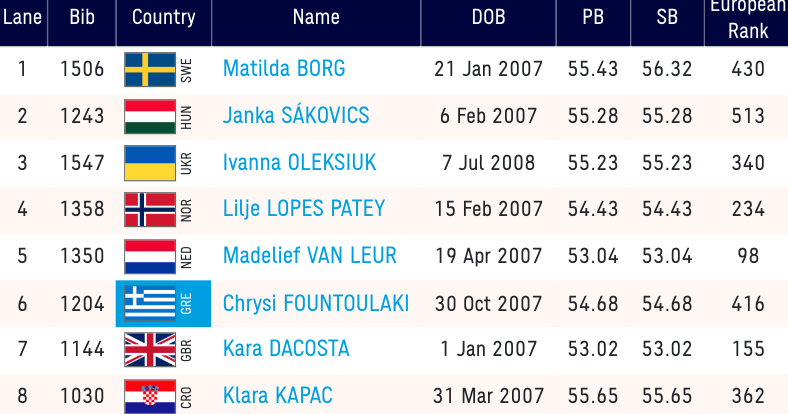Open Klara KAPAC athlete profile

[278, 396]
